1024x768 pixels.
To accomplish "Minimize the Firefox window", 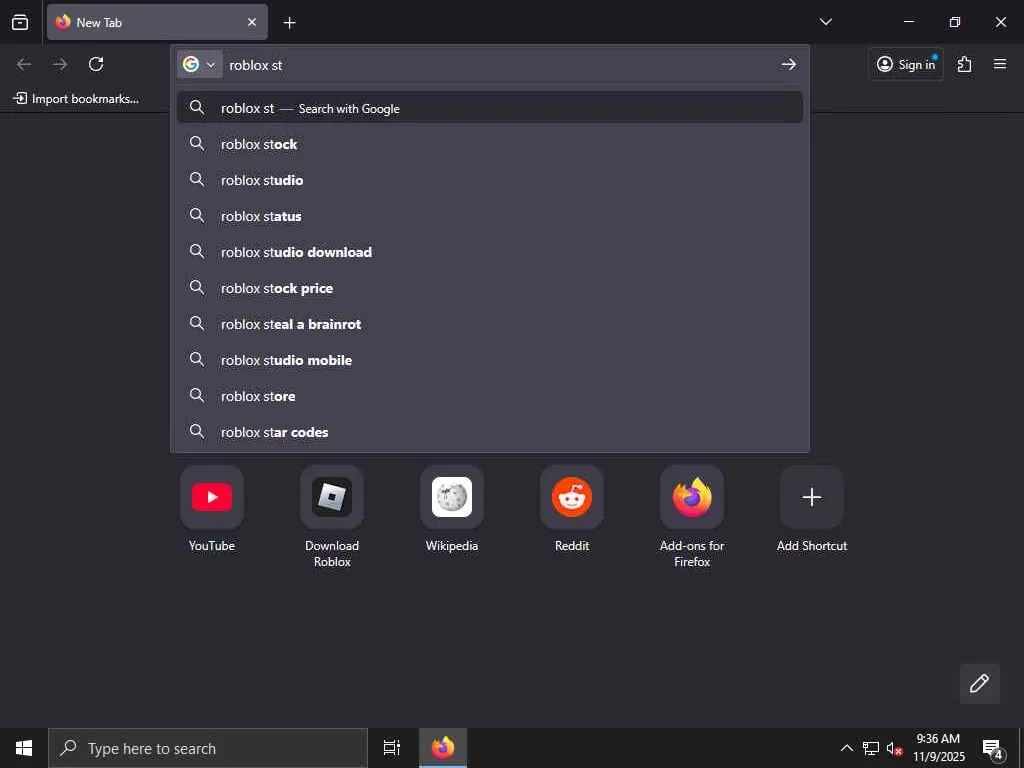I will 908,22.
